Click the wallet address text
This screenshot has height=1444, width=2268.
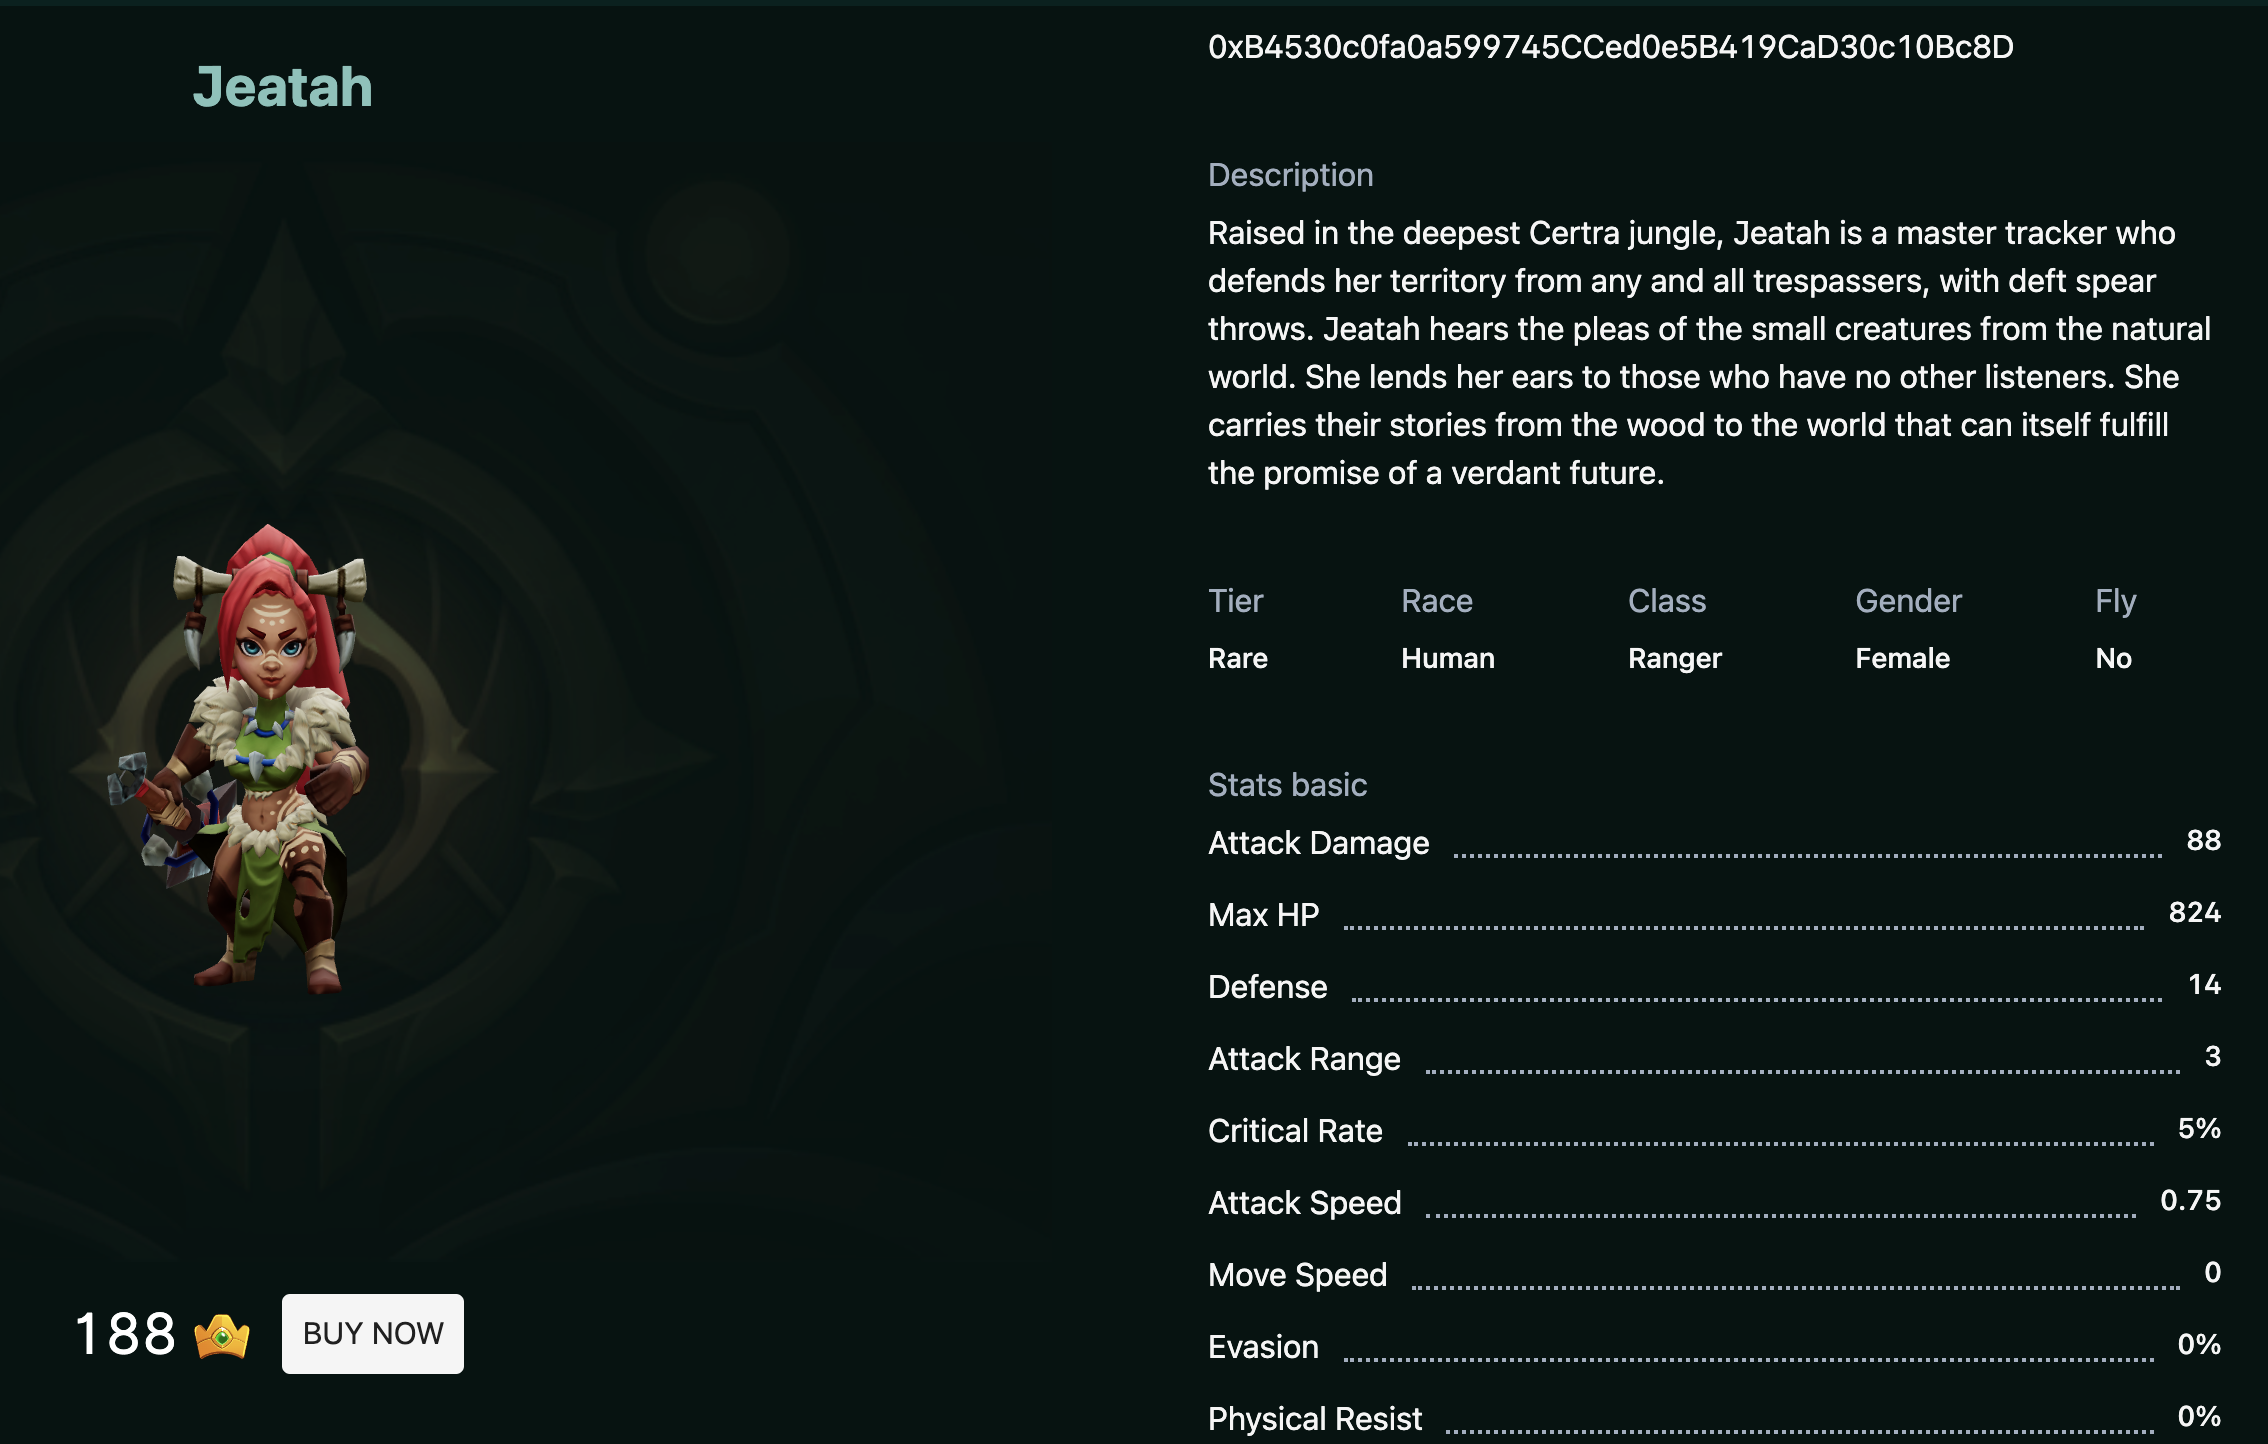coord(1610,47)
